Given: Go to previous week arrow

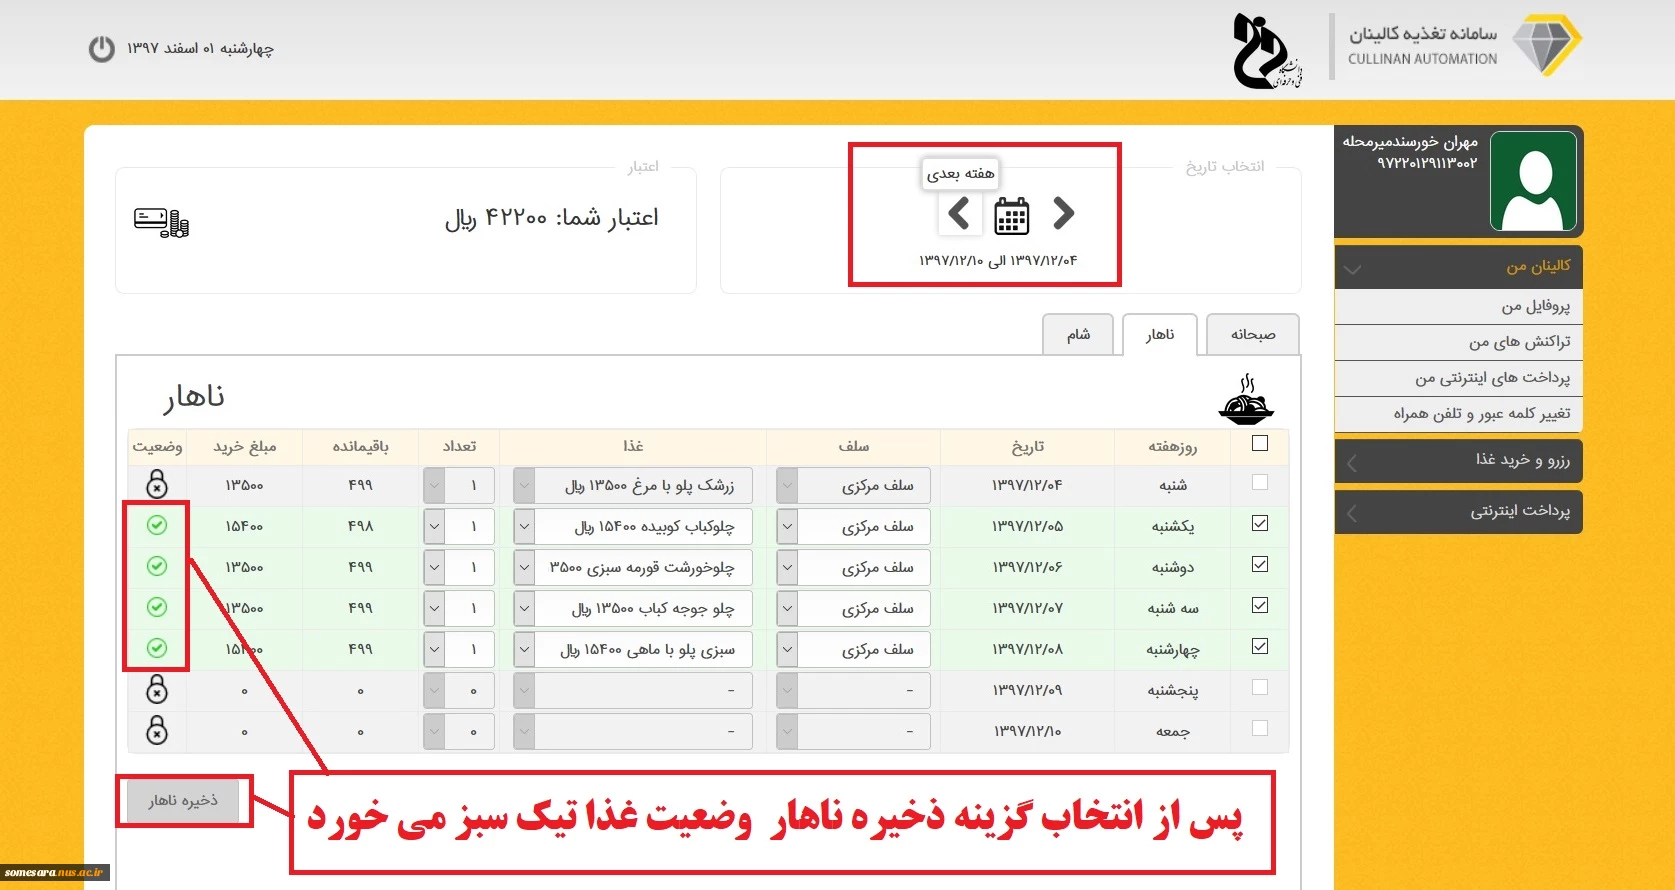Looking at the screenshot, I should click(x=1063, y=213).
